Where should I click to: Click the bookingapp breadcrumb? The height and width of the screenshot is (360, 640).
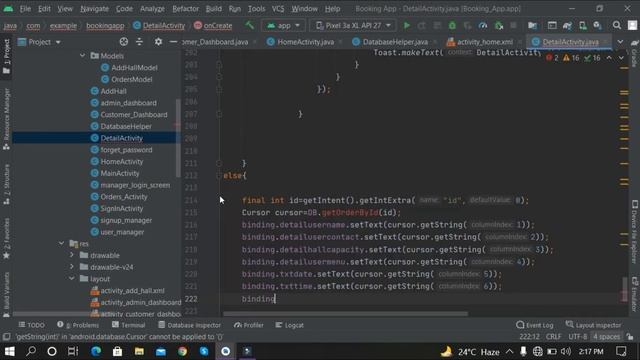[x=105, y=26]
